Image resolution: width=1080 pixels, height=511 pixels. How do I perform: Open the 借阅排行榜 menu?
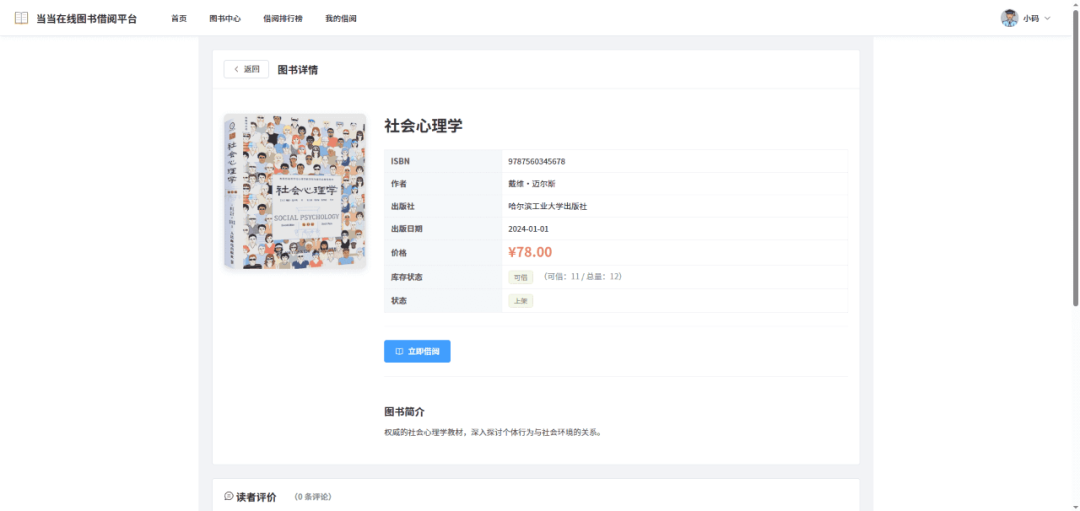pyautogui.click(x=282, y=19)
